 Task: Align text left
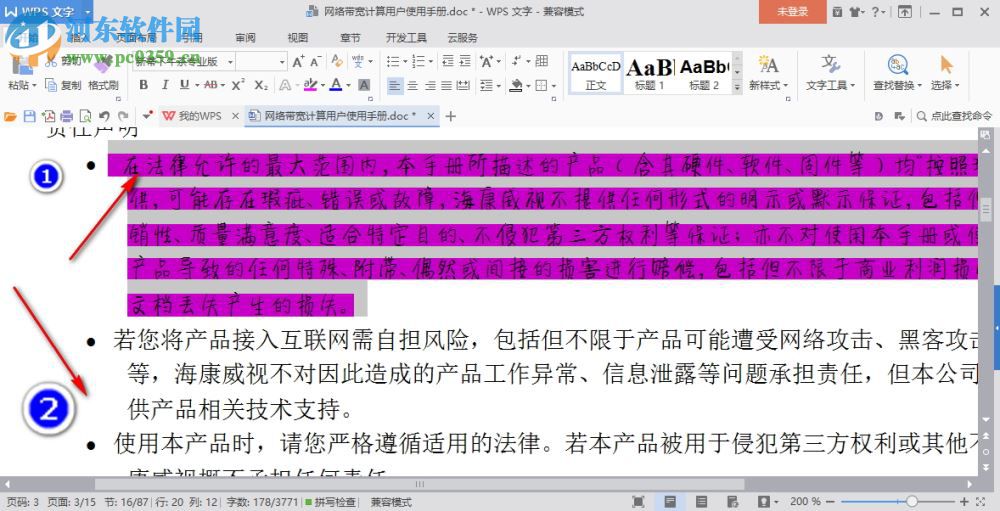pyautogui.click(x=395, y=85)
